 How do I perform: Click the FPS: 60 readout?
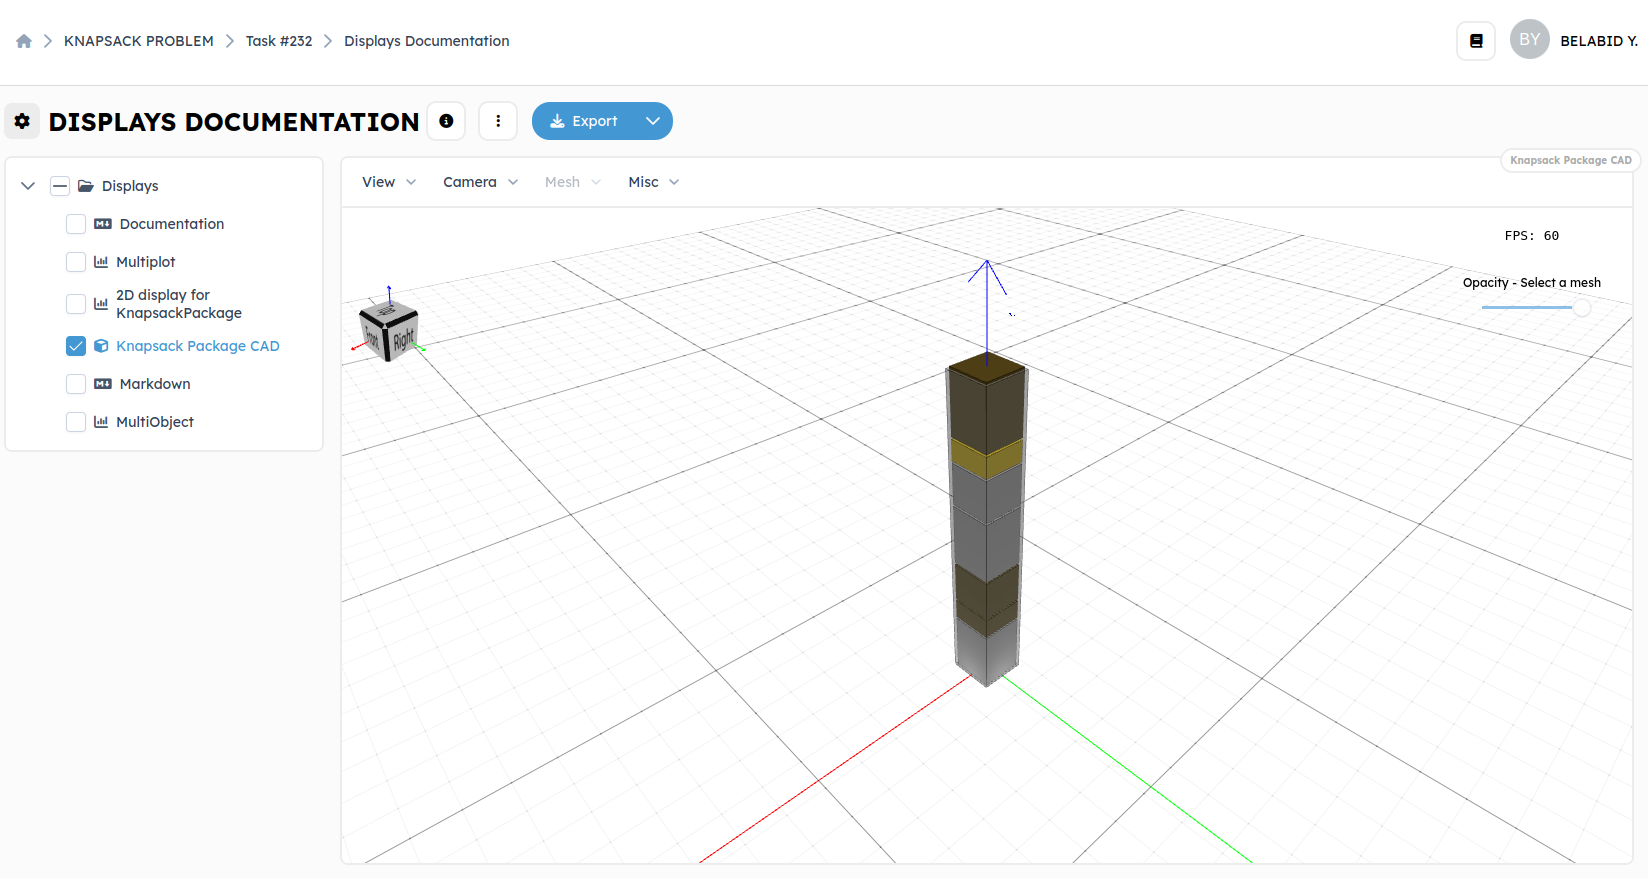tap(1531, 236)
